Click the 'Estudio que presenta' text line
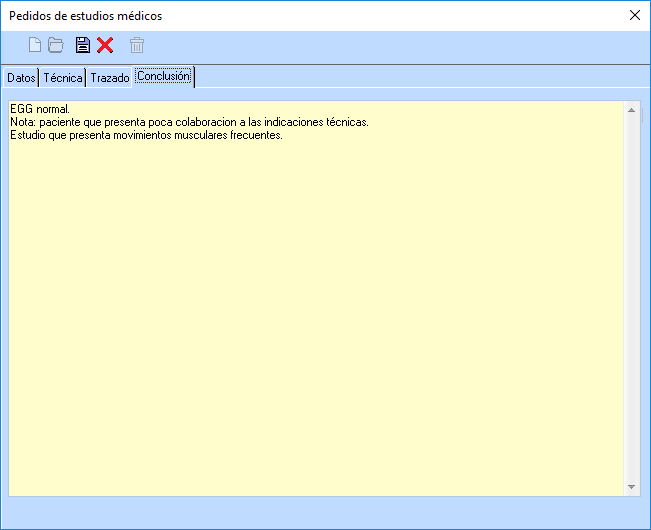The height and width of the screenshot is (530, 651). click(146, 135)
